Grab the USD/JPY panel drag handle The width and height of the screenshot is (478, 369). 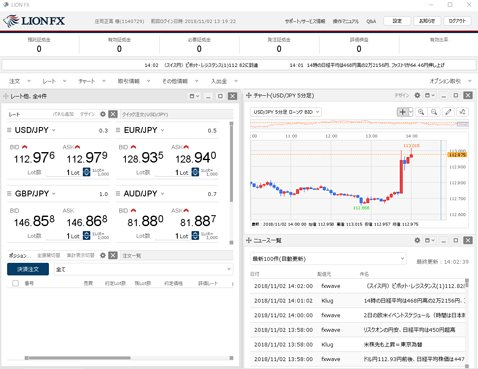[x=9, y=130]
